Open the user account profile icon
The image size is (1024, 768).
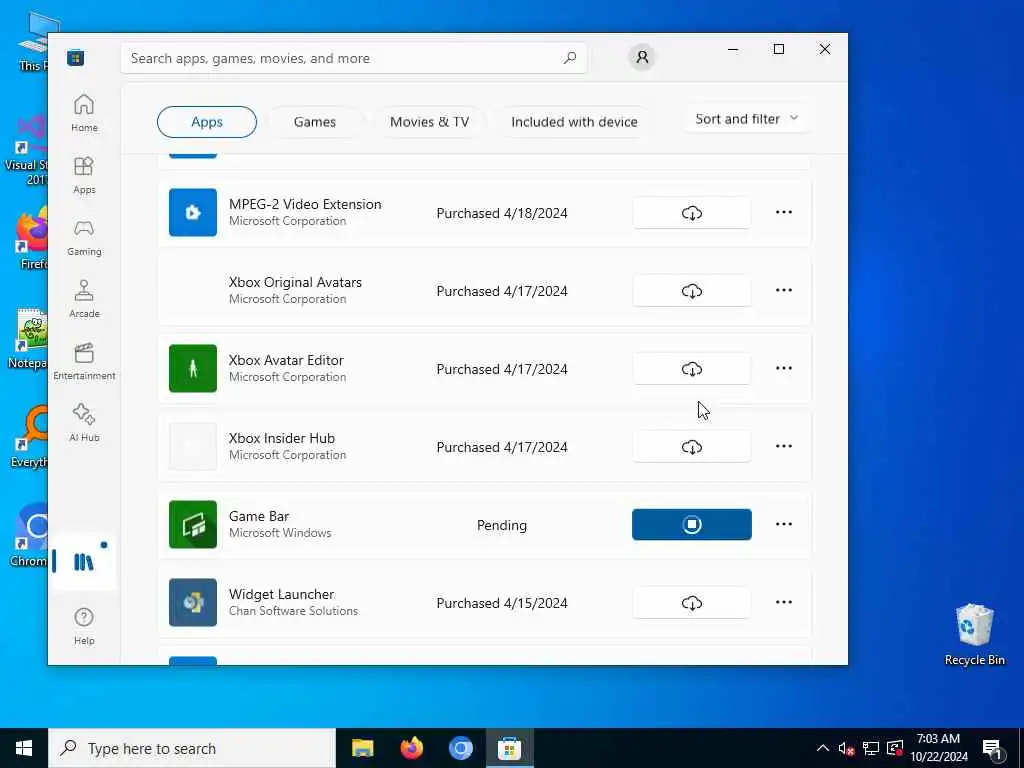click(x=642, y=57)
